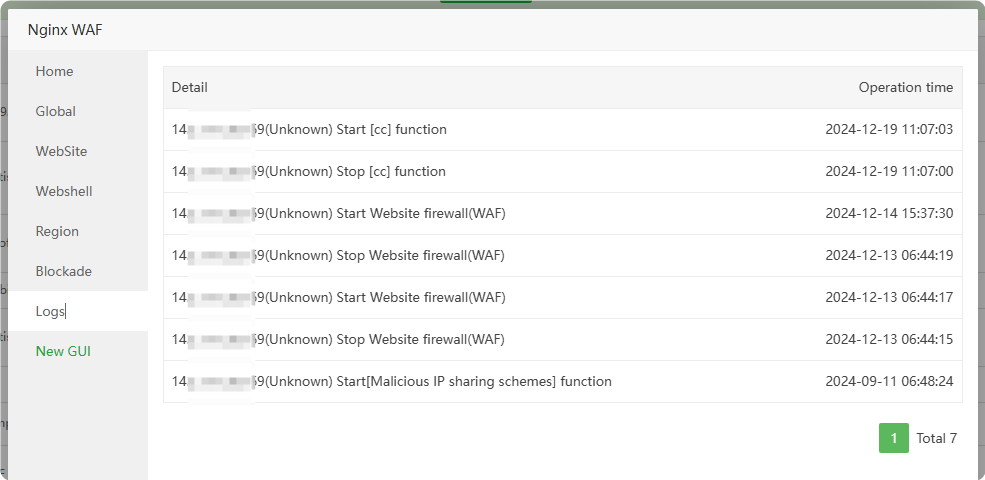Click the Total 7 record count
The width and height of the screenshot is (985, 480).
(x=937, y=438)
